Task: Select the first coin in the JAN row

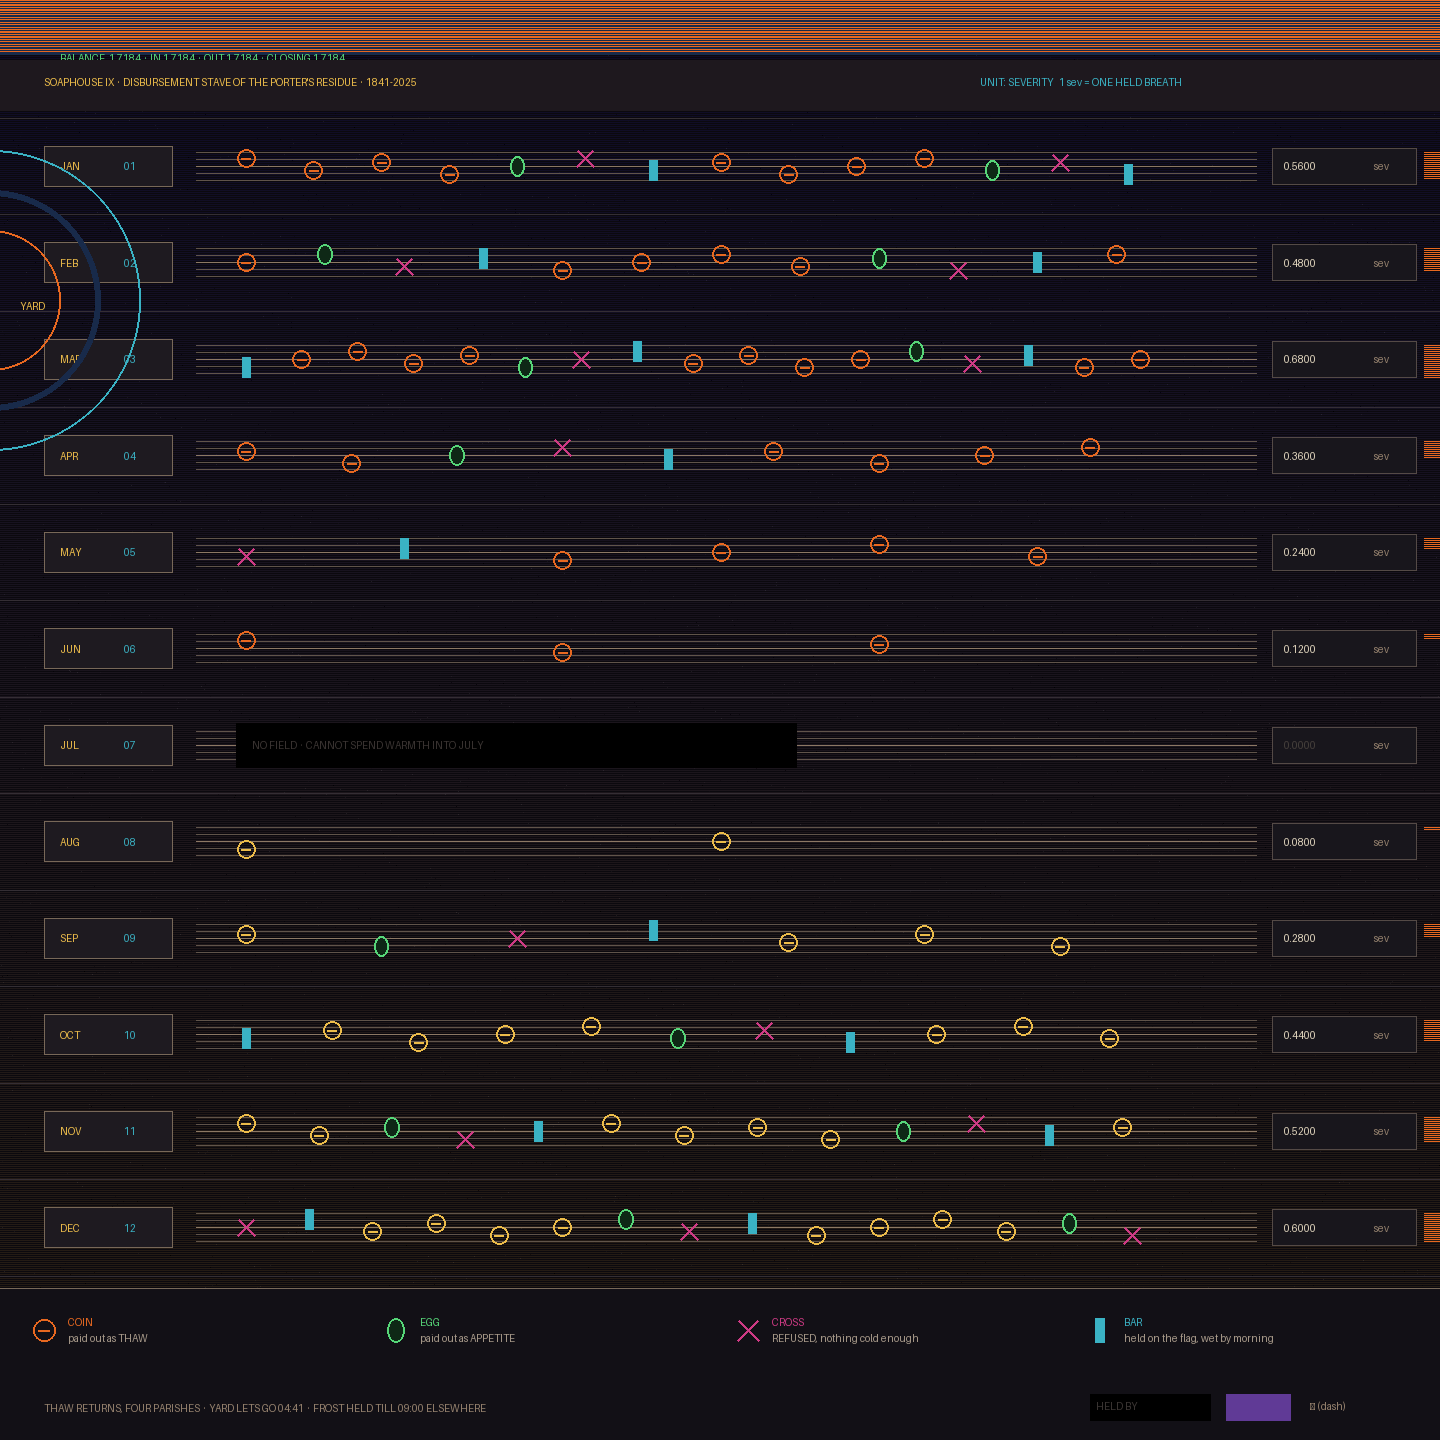Action: (246, 159)
